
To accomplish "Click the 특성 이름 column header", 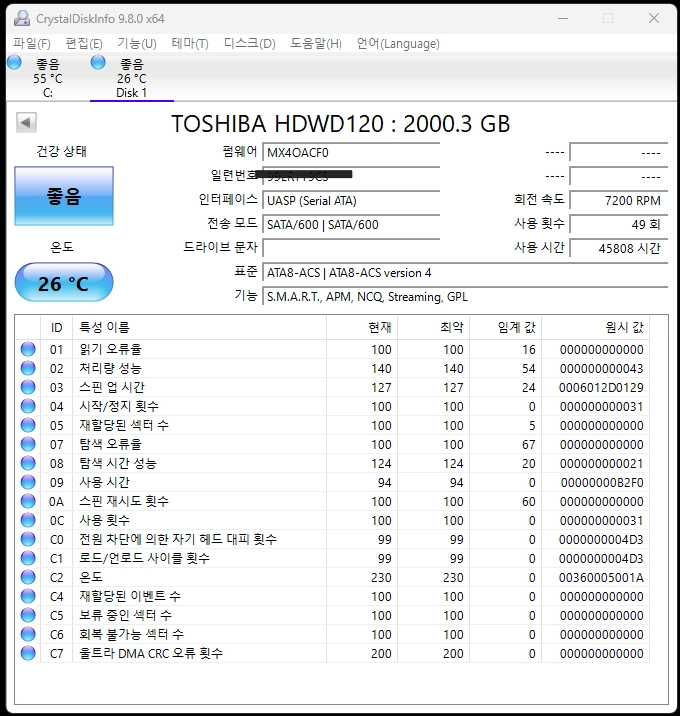I will coord(200,327).
